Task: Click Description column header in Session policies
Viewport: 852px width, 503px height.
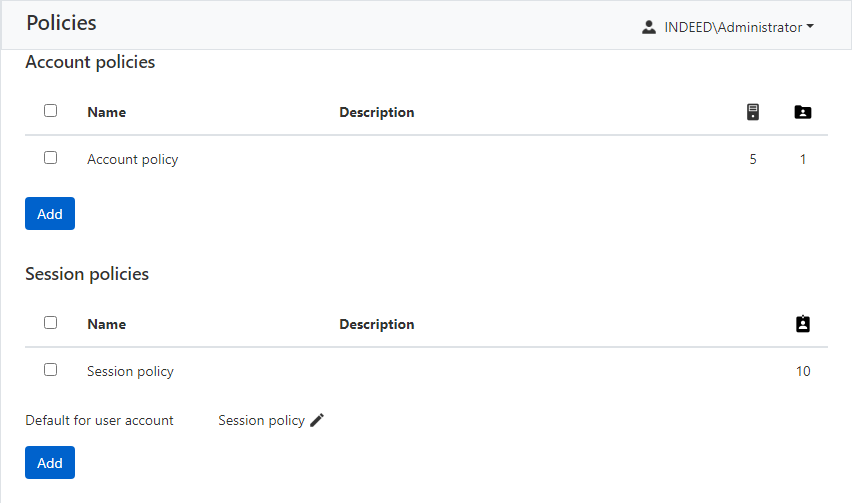Action: [376, 324]
